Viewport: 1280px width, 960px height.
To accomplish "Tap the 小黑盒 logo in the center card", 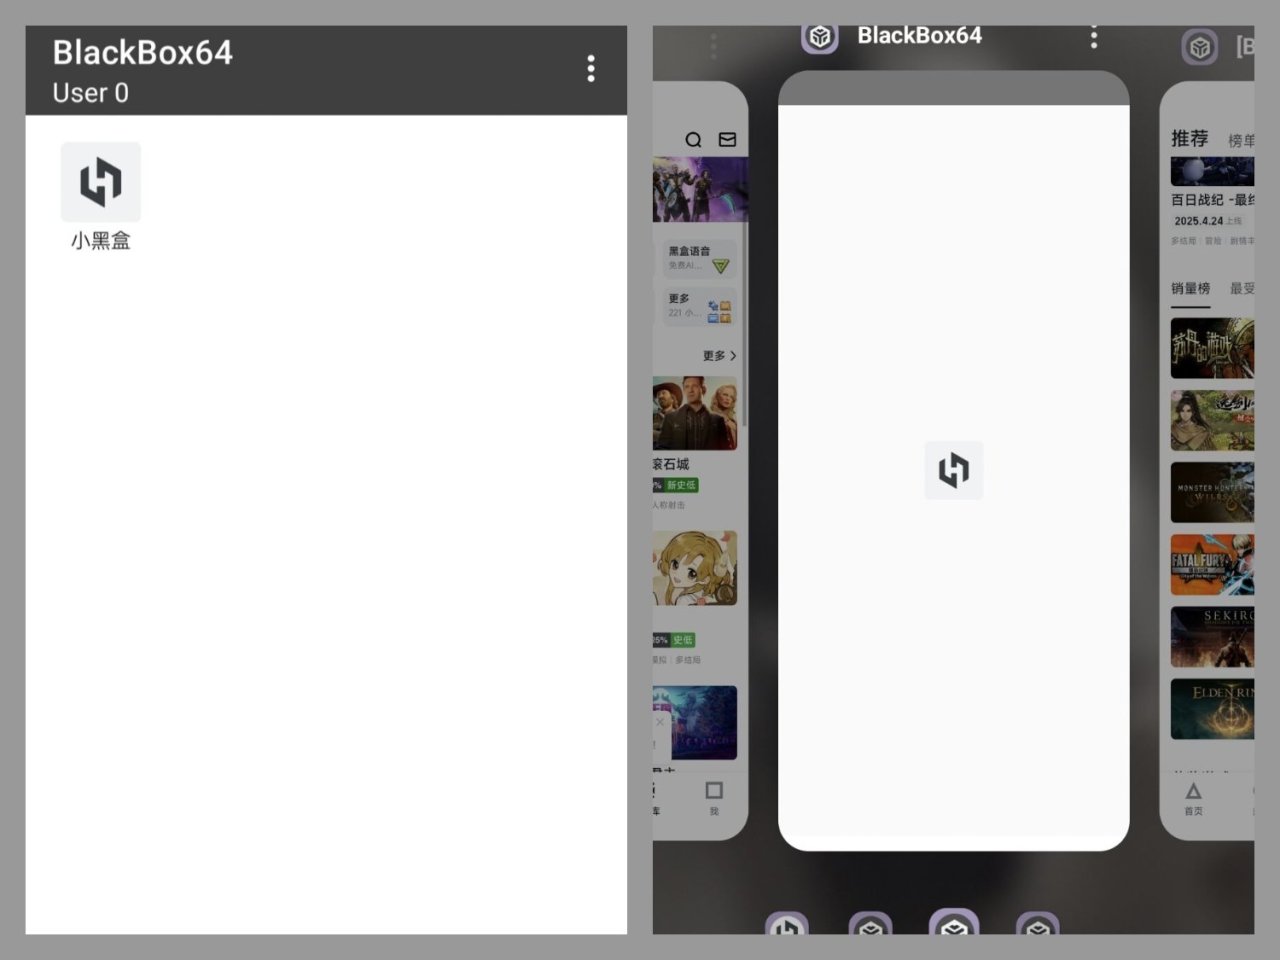I will point(953,470).
